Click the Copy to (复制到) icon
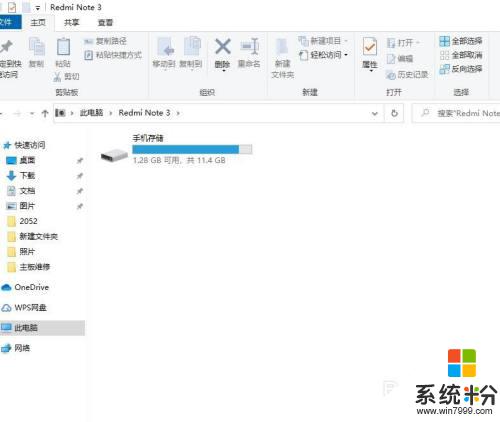The height and width of the screenshot is (422, 500). tap(192, 46)
